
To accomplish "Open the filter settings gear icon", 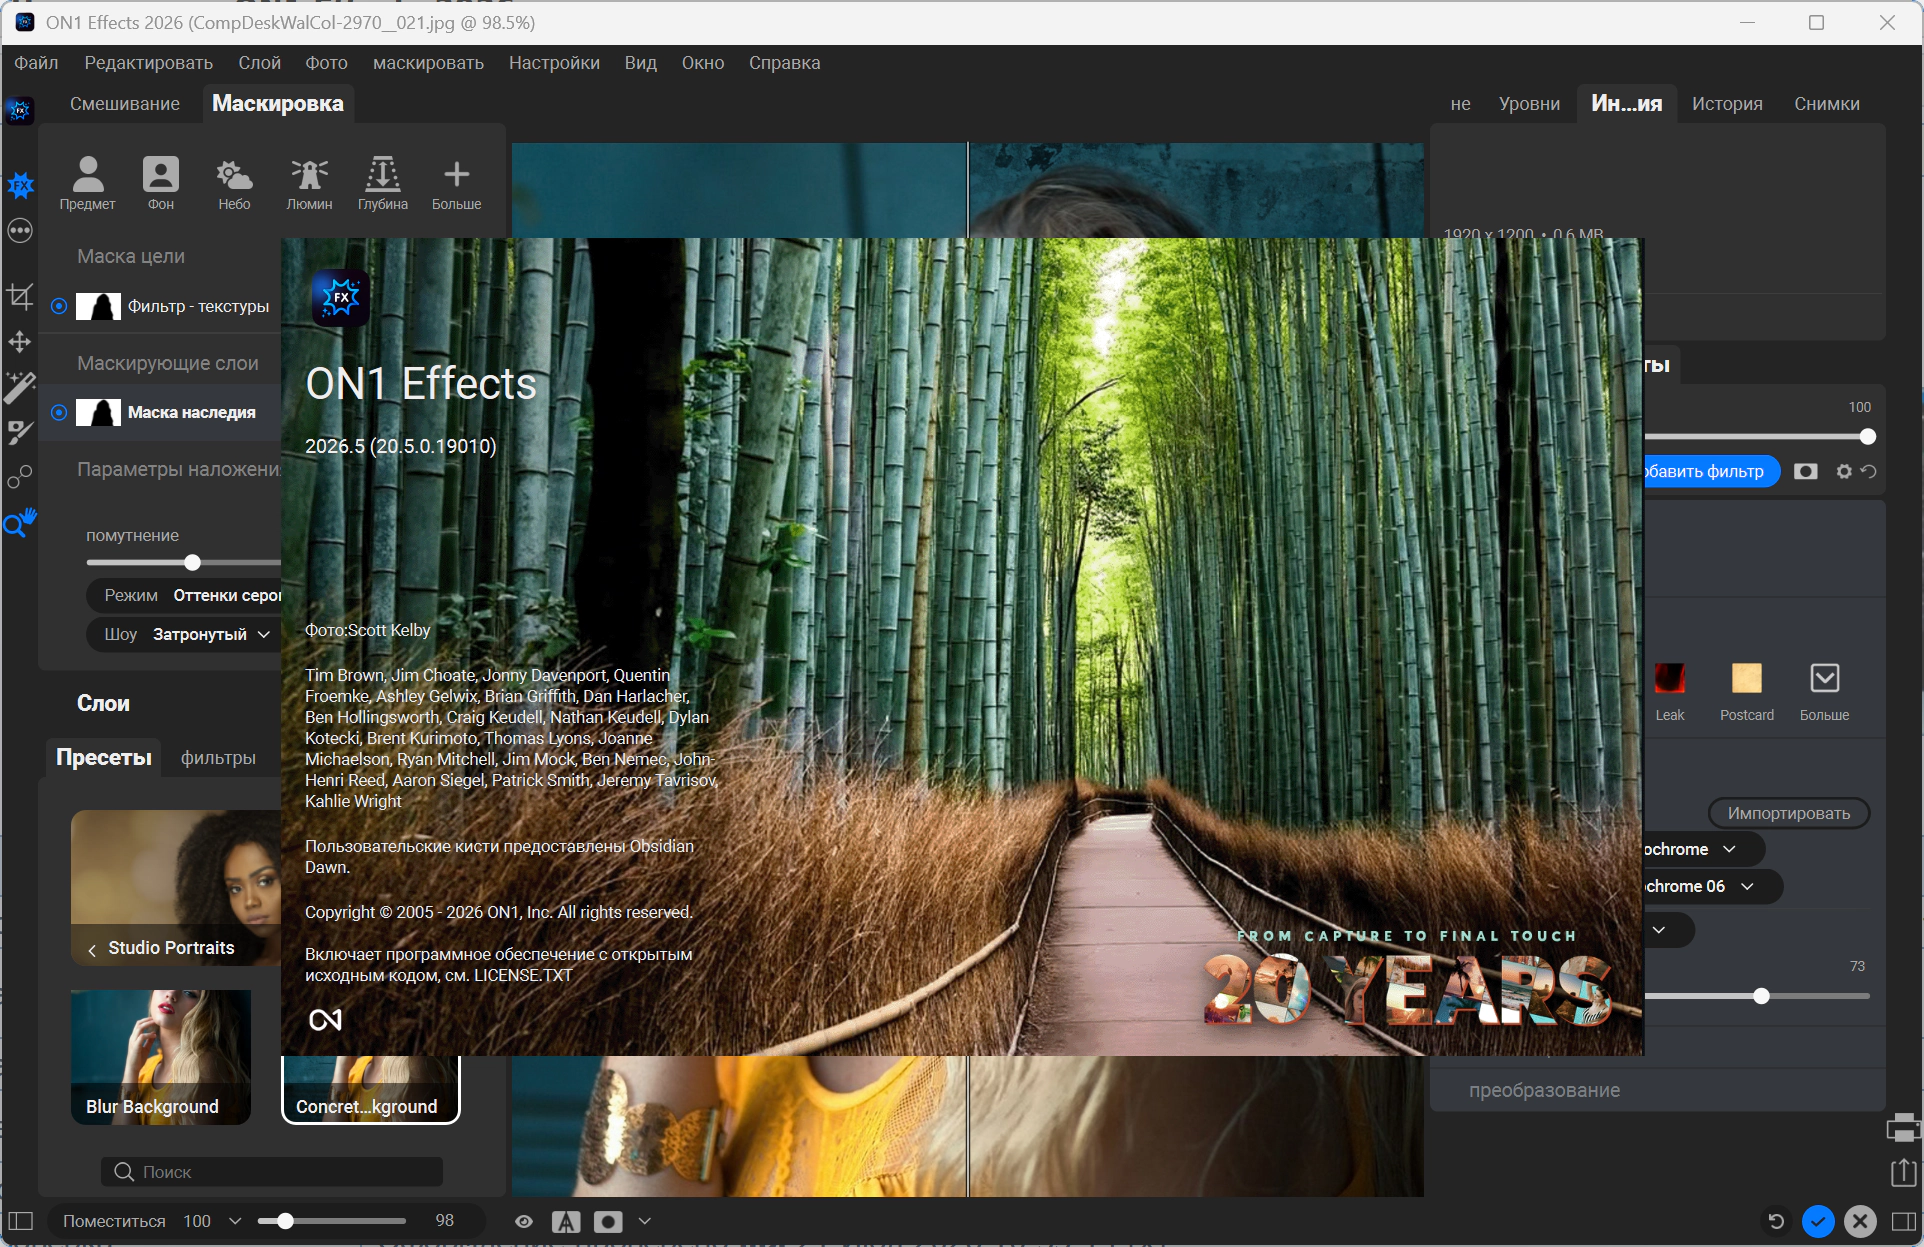I will click(1844, 471).
